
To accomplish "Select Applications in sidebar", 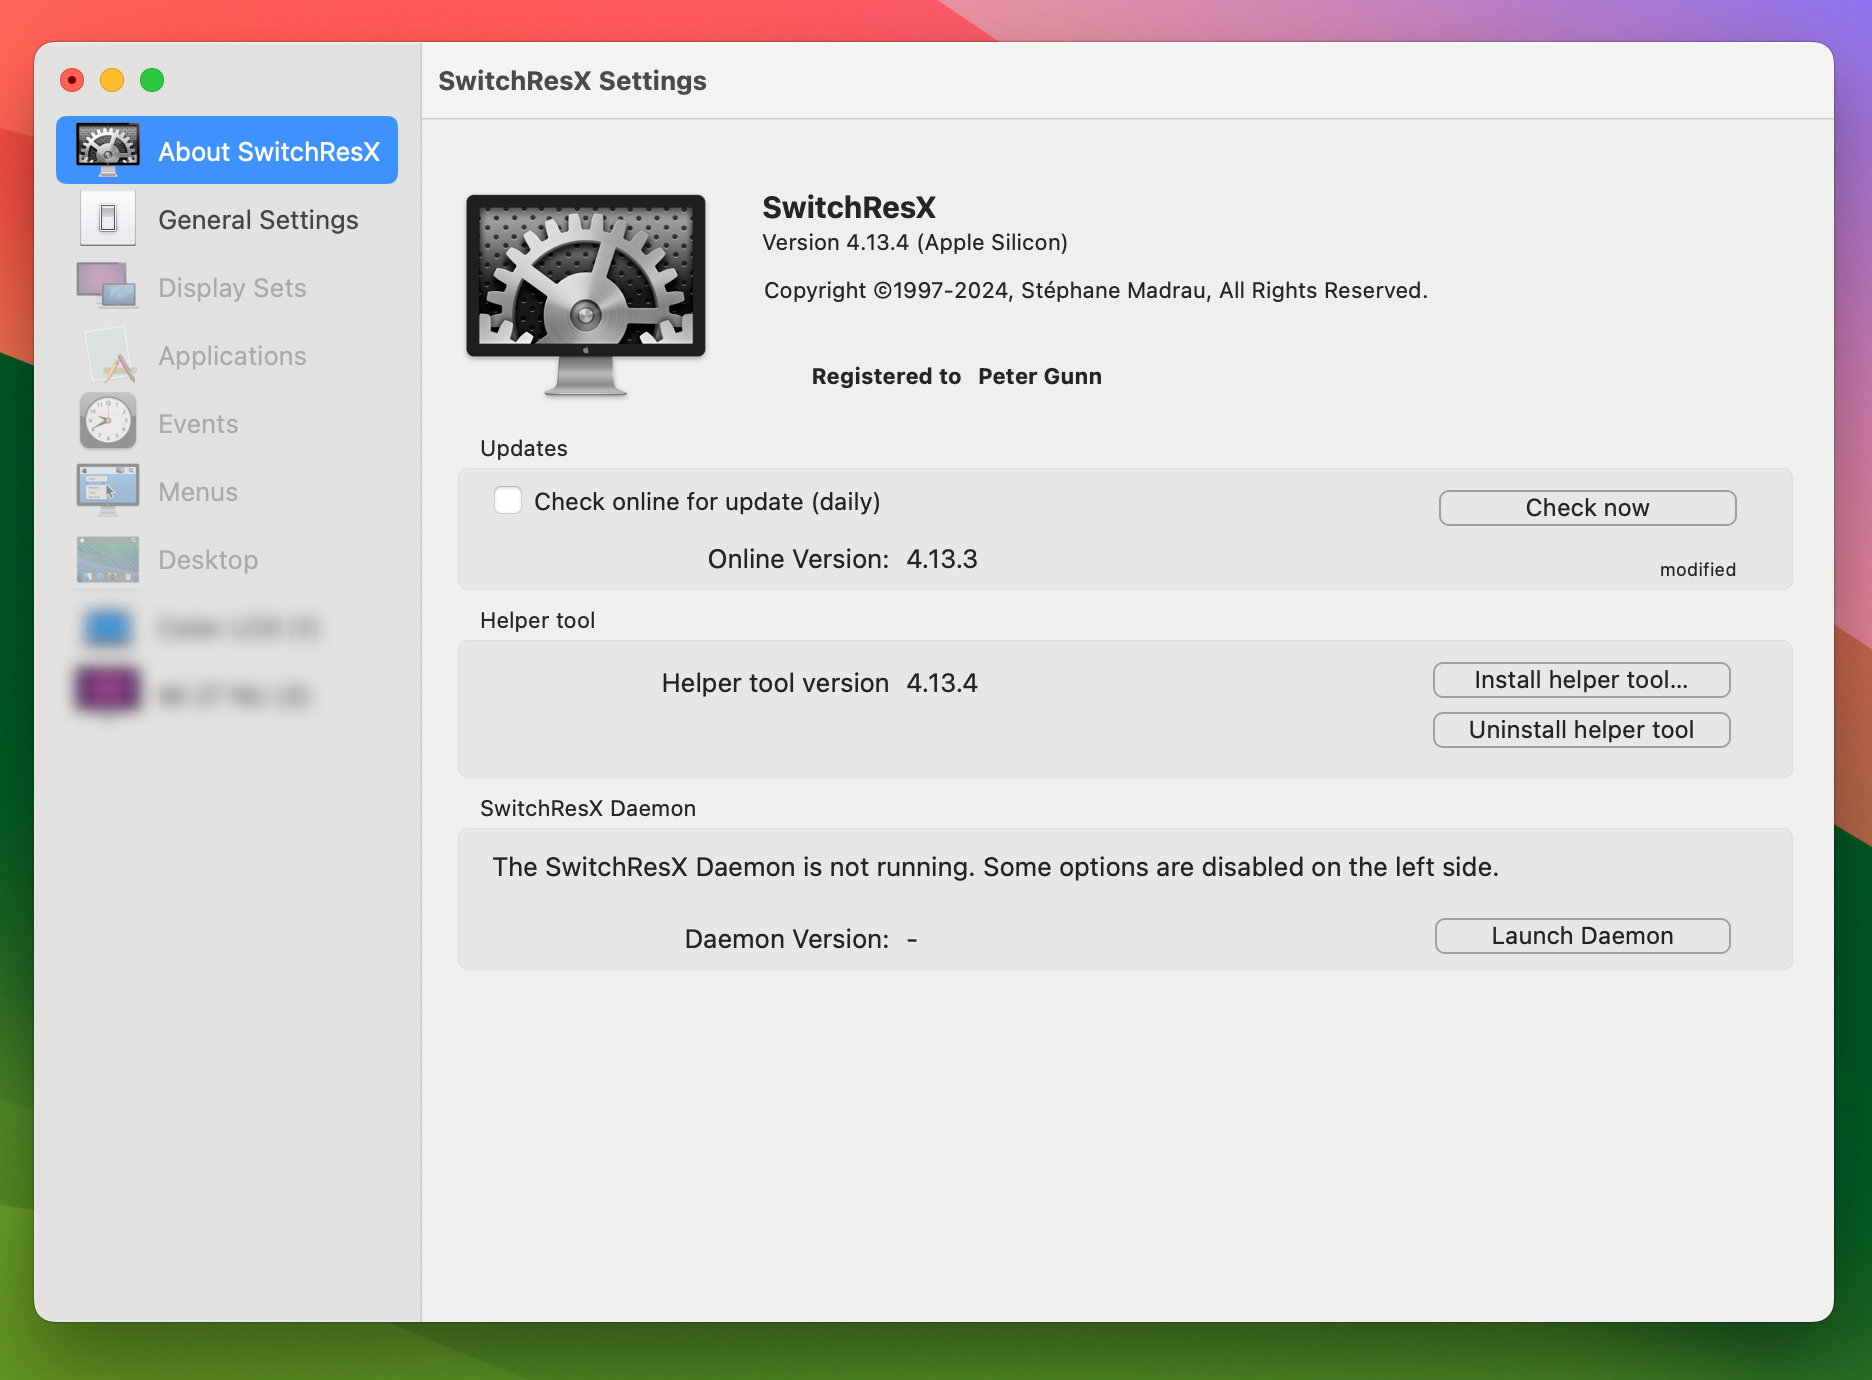I will point(227,355).
